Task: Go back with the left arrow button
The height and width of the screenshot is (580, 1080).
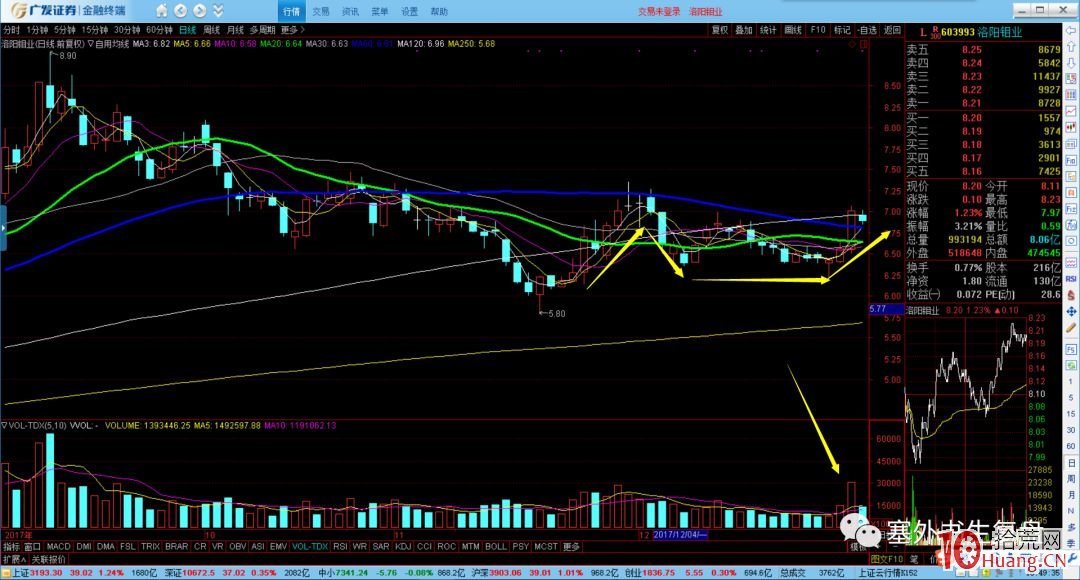Action: point(180,11)
